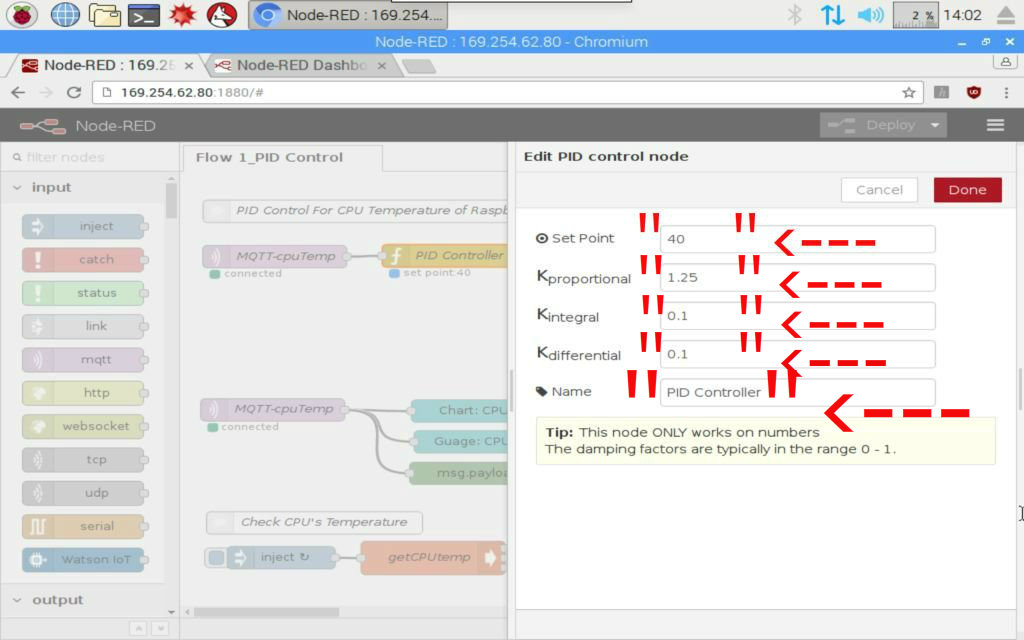Bookmark this page with the star icon
This screenshot has width=1024, height=640.
coord(908,92)
